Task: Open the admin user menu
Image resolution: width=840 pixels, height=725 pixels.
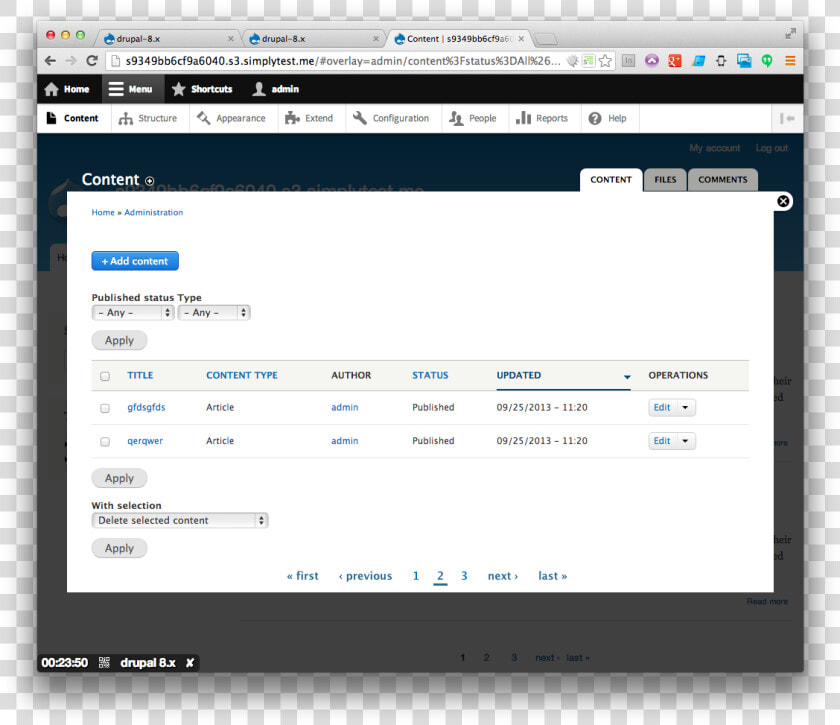Action: click(x=275, y=89)
